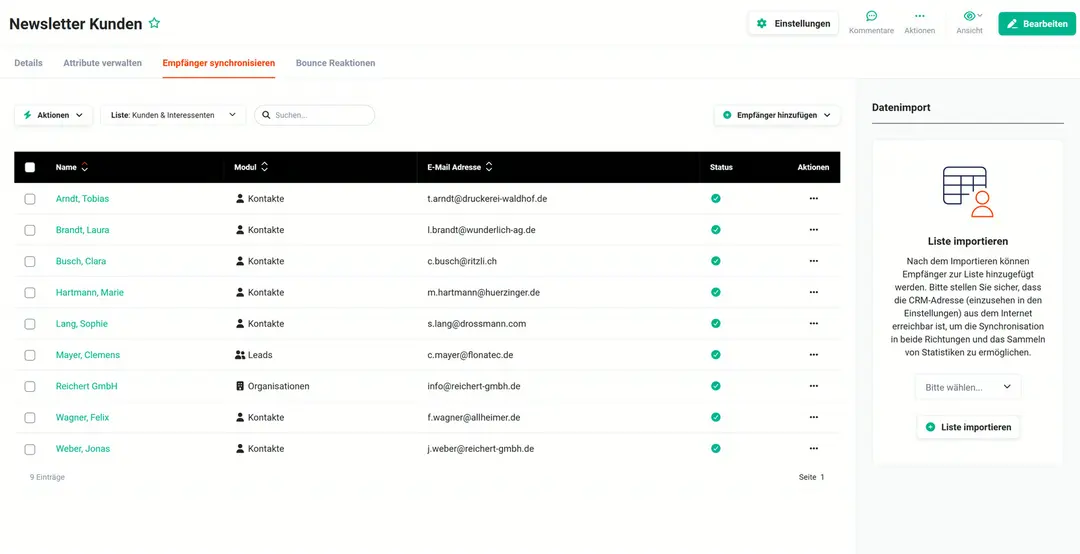The image size is (1080, 554).
Task: Toggle the select-all checkbox in table header
Action: coord(30,167)
